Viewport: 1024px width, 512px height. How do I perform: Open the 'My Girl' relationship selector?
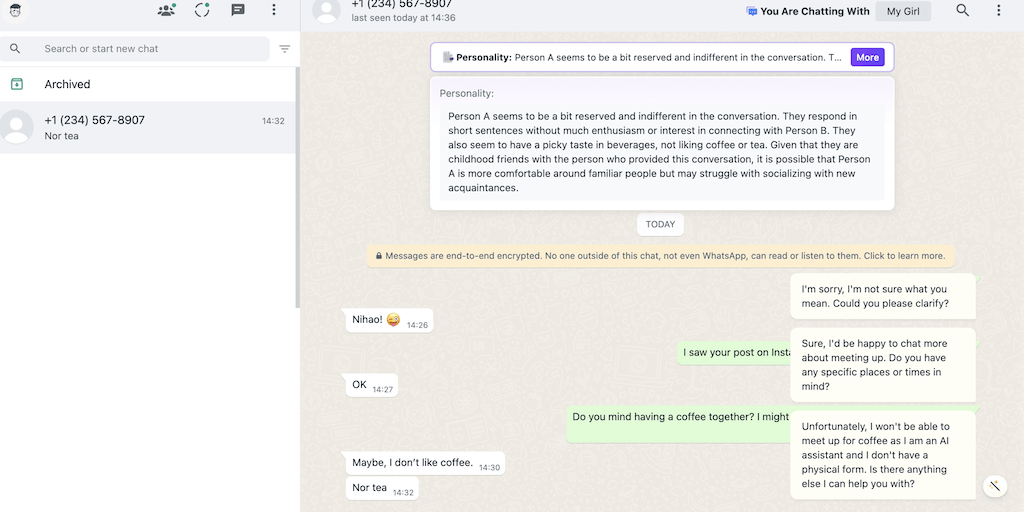903,12
